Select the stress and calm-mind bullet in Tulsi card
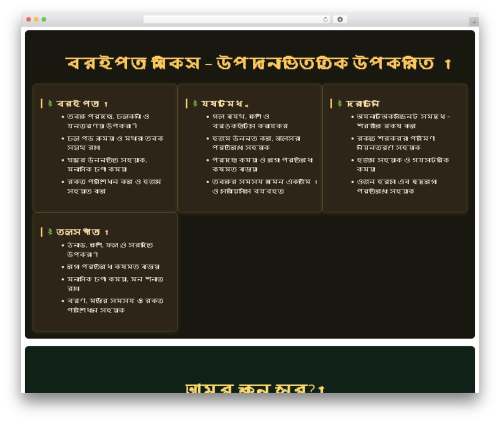 point(115,284)
